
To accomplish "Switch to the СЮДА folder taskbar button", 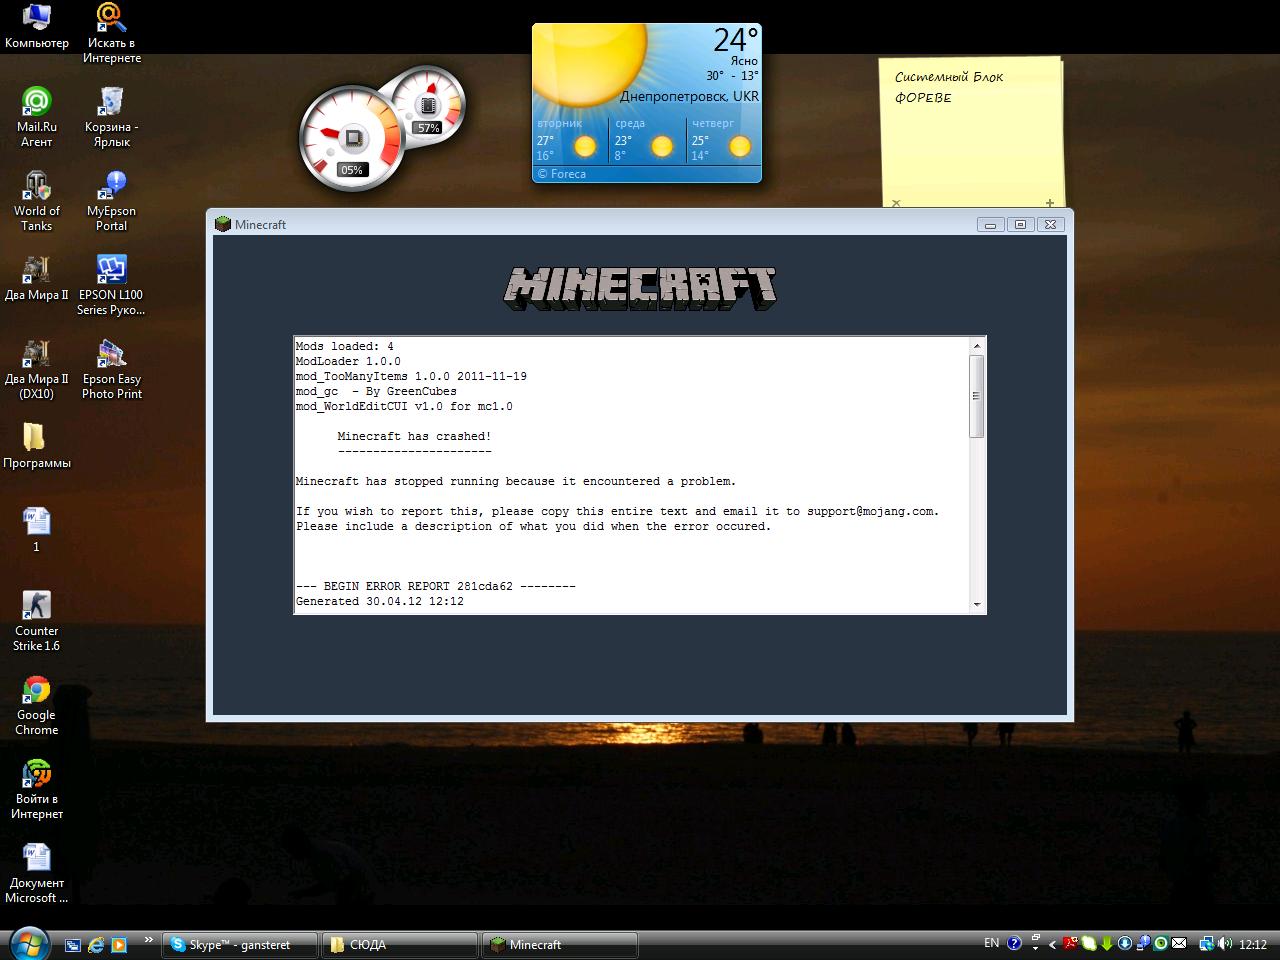I will click(x=400, y=944).
